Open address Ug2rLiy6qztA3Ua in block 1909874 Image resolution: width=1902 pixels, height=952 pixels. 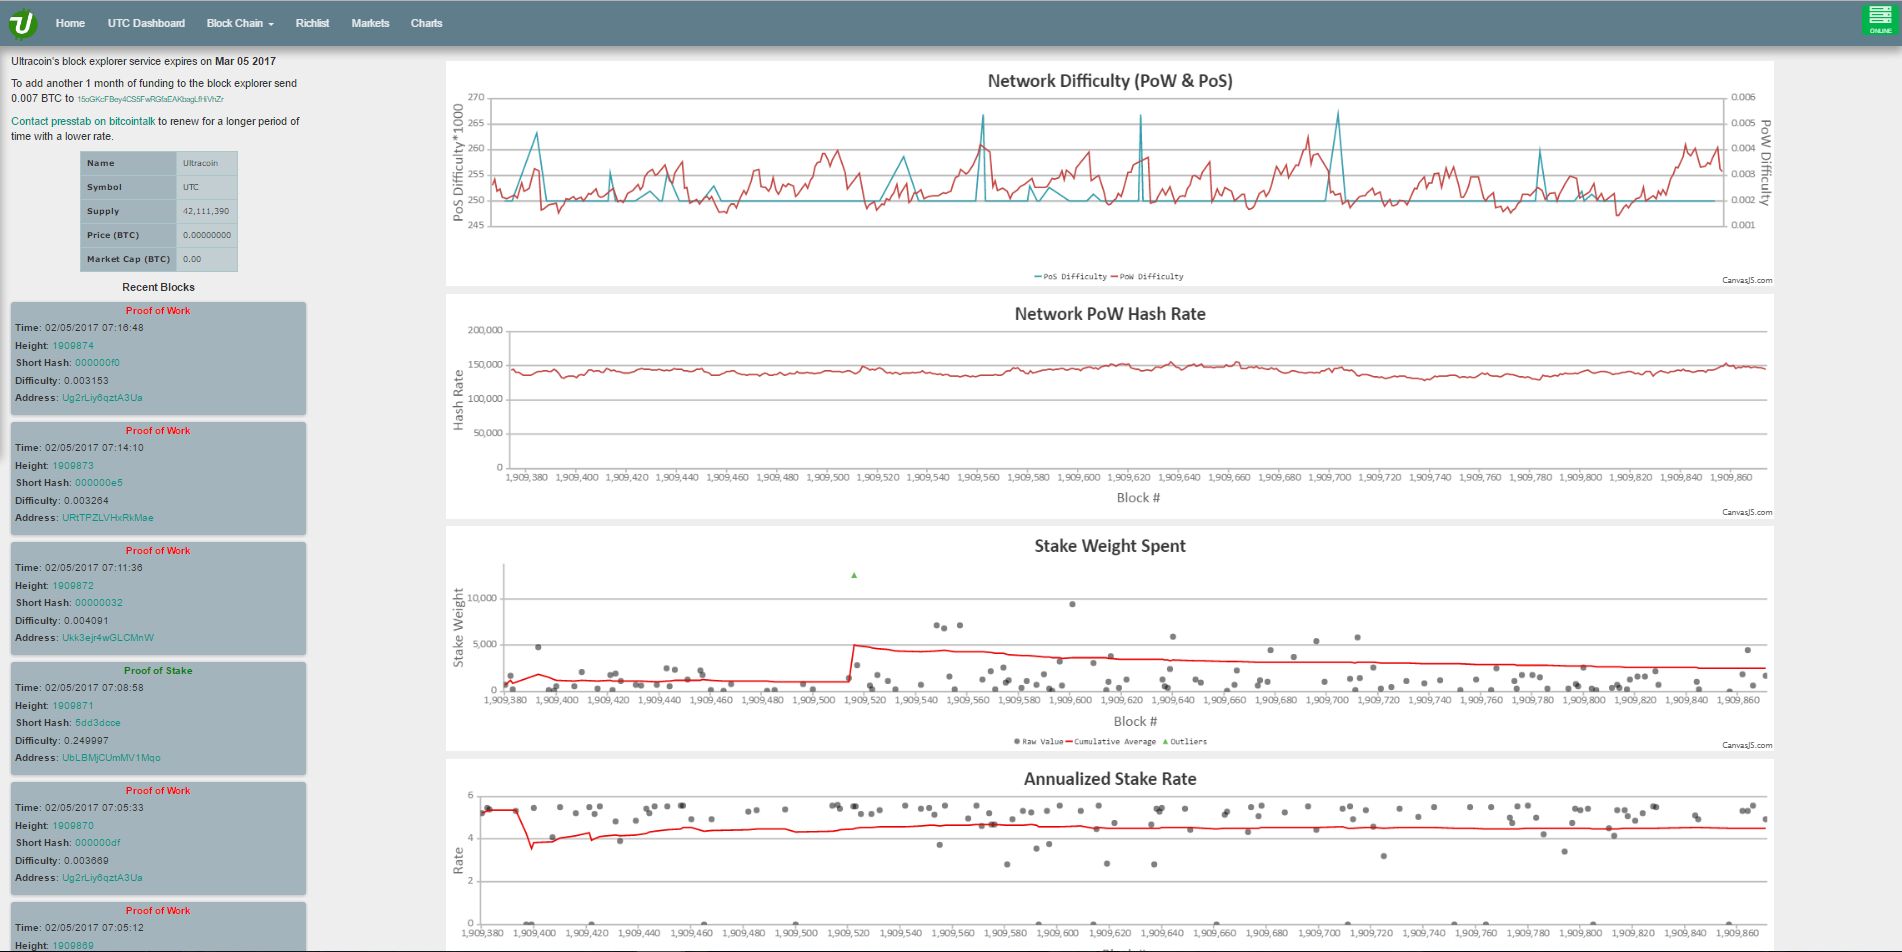coord(102,398)
